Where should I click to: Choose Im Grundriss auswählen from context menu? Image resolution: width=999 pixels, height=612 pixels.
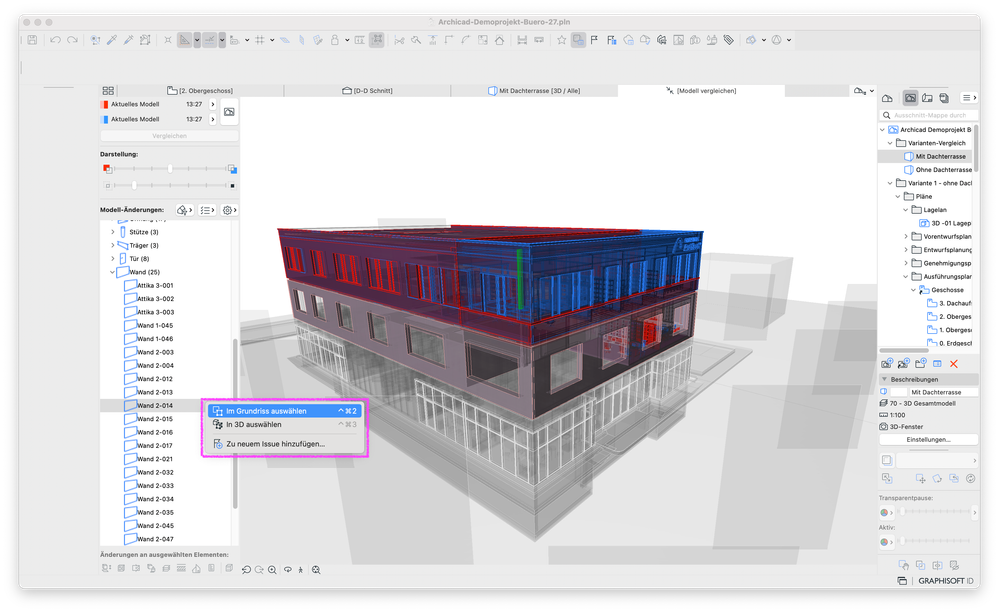(285, 411)
